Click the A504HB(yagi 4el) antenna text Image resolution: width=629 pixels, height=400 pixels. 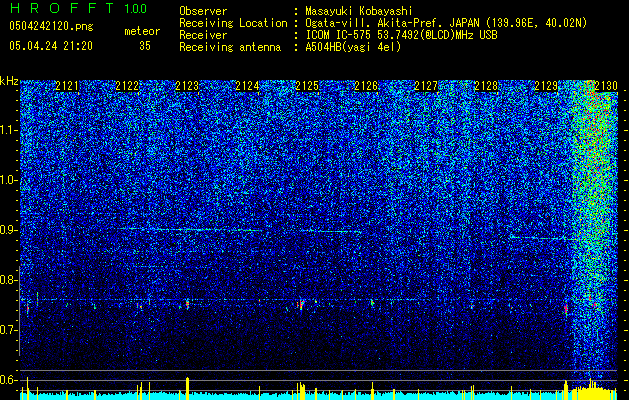353,47
